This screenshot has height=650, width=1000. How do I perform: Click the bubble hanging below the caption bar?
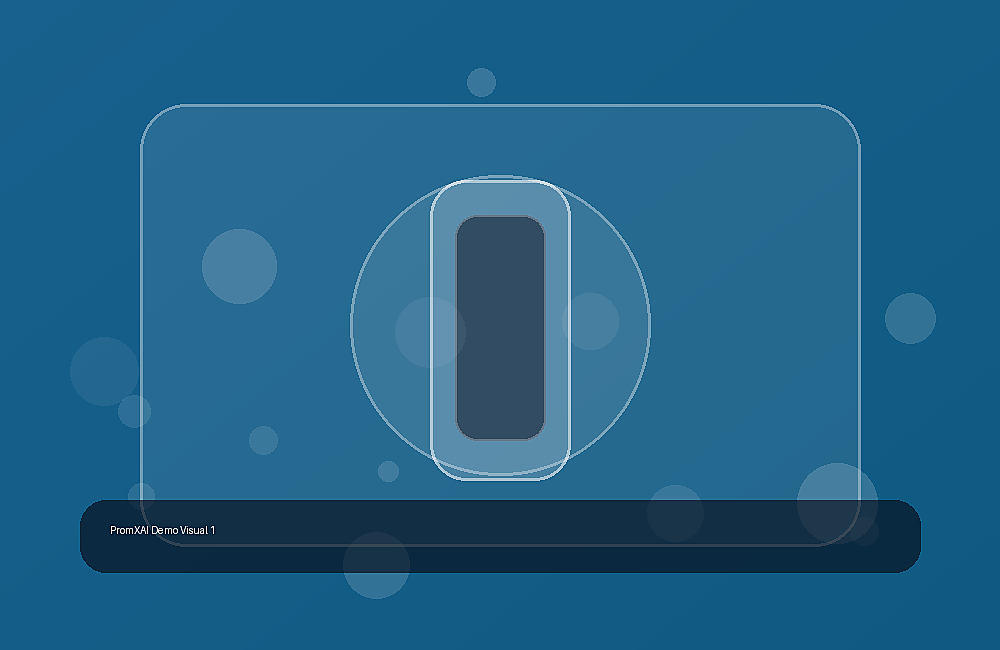[x=376, y=565]
